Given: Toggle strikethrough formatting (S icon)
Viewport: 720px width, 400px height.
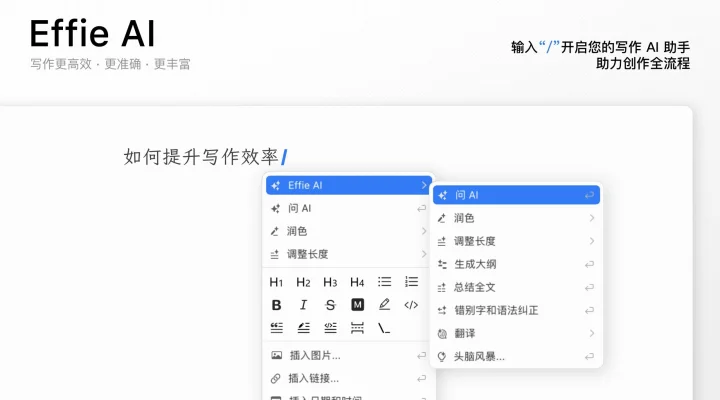Looking at the screenshot, I should (330, 305).
